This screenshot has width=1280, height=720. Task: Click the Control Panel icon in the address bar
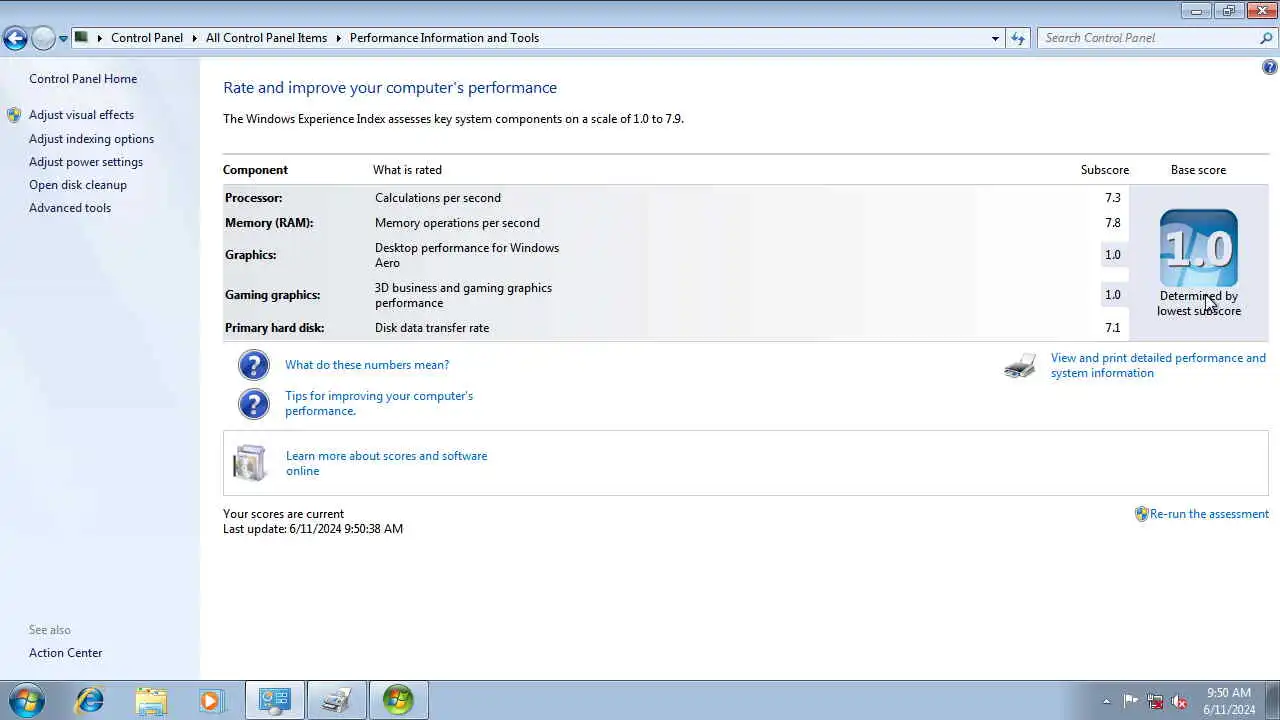click(x=82, y=38)
